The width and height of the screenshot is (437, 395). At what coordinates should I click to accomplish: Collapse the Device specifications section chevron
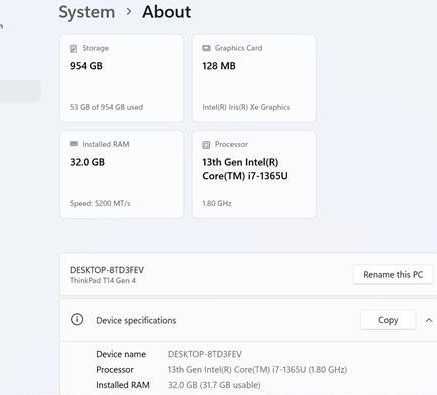click(429, 321)
